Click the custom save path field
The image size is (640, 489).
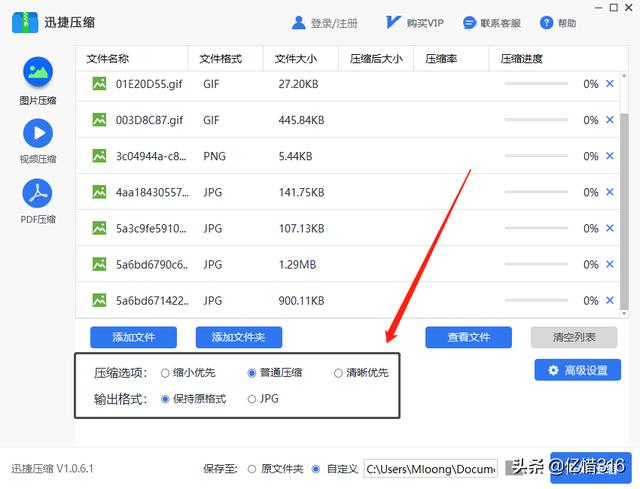(430, 468)
